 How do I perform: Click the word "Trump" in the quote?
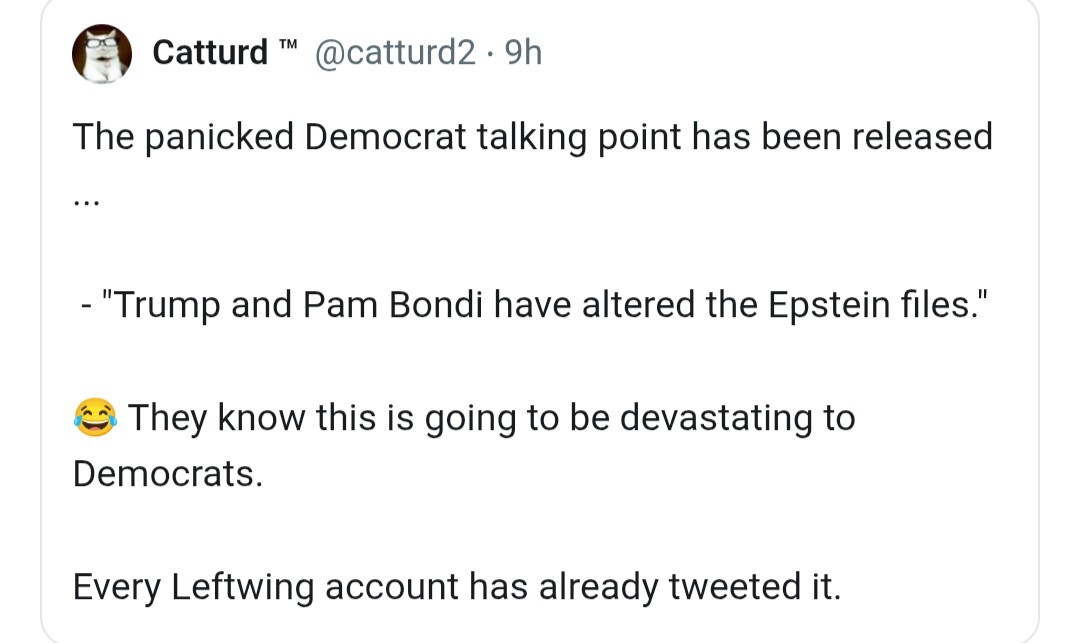169,305
